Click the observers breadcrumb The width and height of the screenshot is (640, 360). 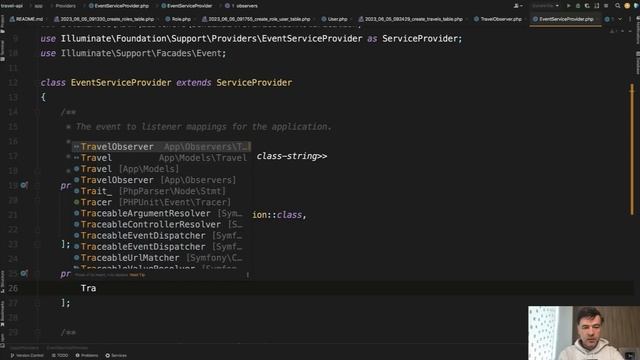tap(241, 6)
